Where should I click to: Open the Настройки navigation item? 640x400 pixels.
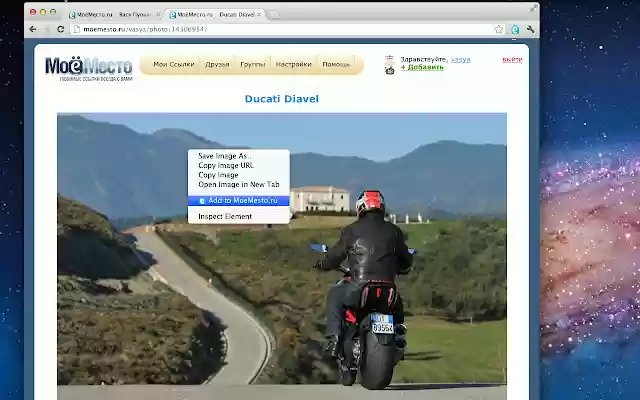[x=293, y=64]
